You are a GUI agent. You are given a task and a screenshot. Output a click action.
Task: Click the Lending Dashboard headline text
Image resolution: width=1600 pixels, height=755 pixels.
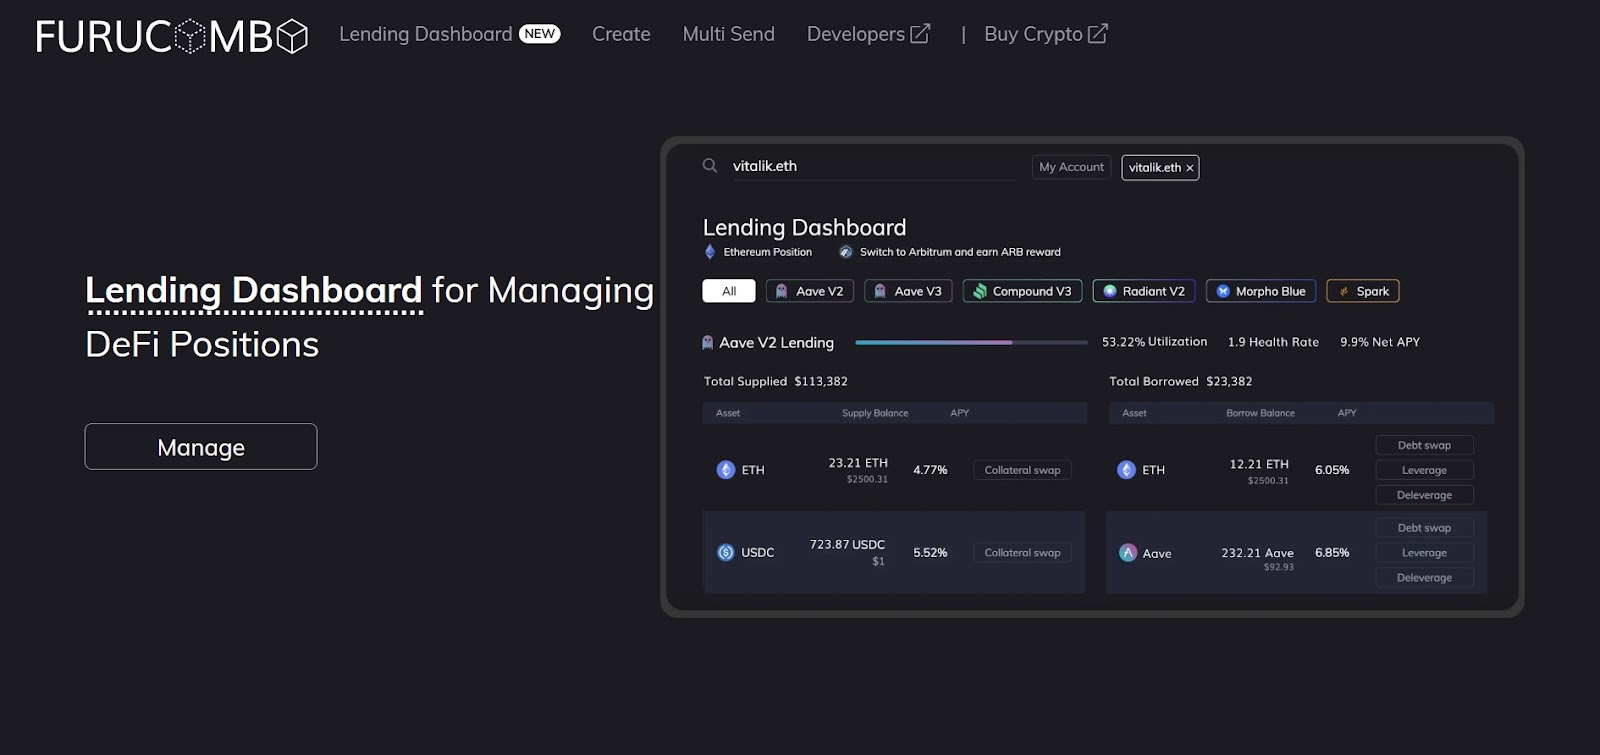click(254, 290)
